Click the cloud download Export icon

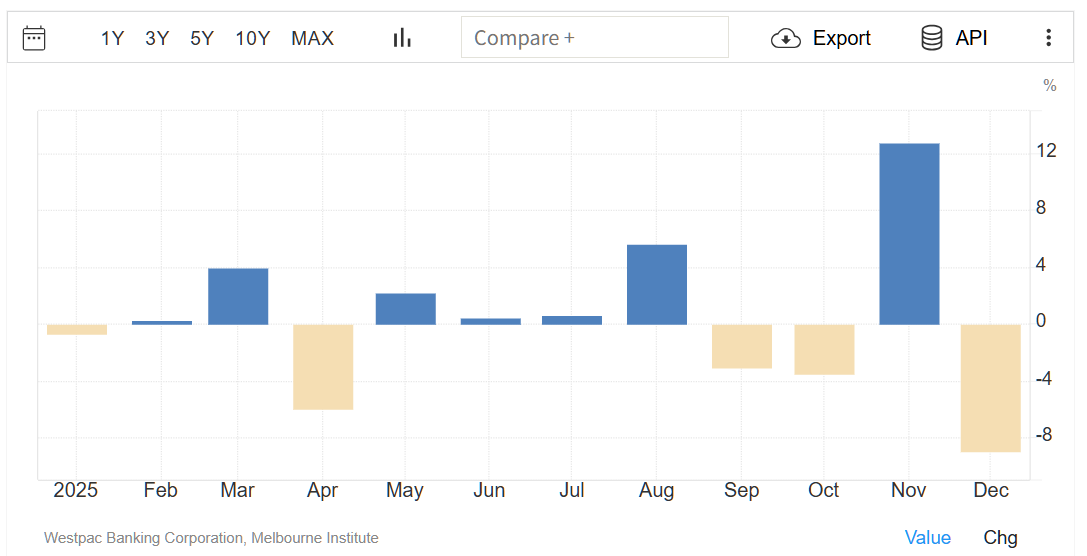pos(786,38)
